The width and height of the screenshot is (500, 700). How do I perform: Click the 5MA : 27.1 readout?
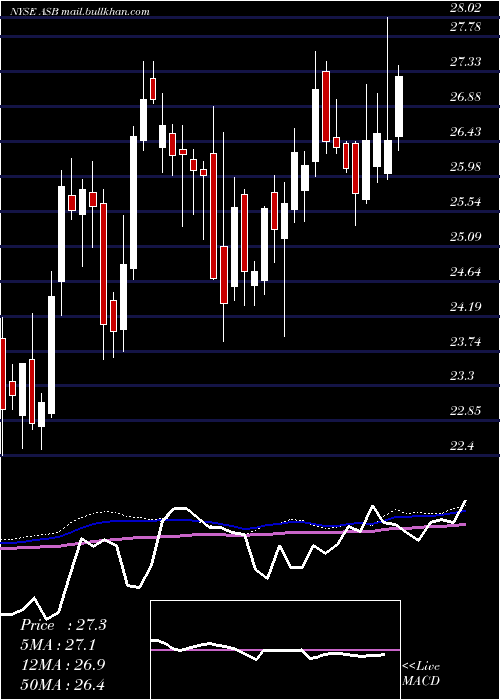pos(58,645)
